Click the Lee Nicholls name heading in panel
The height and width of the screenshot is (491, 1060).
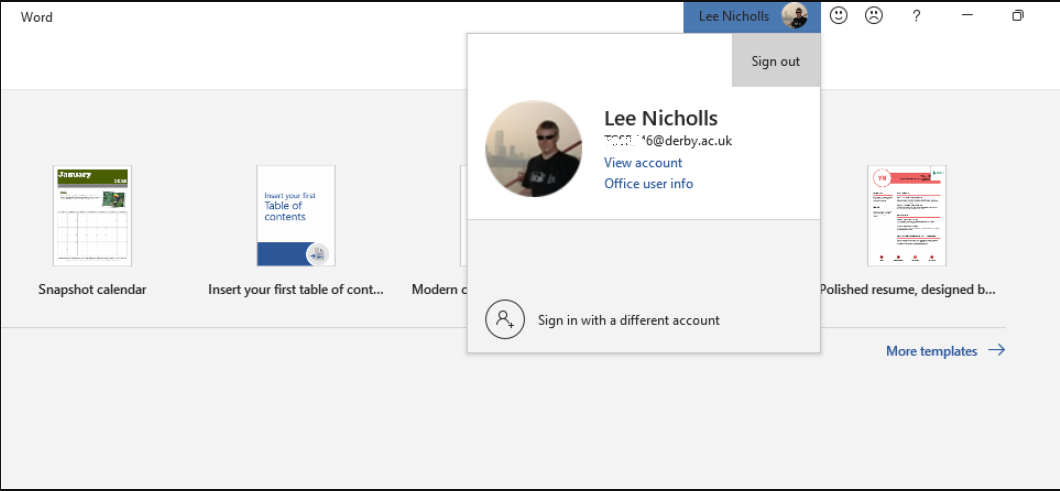660,118
